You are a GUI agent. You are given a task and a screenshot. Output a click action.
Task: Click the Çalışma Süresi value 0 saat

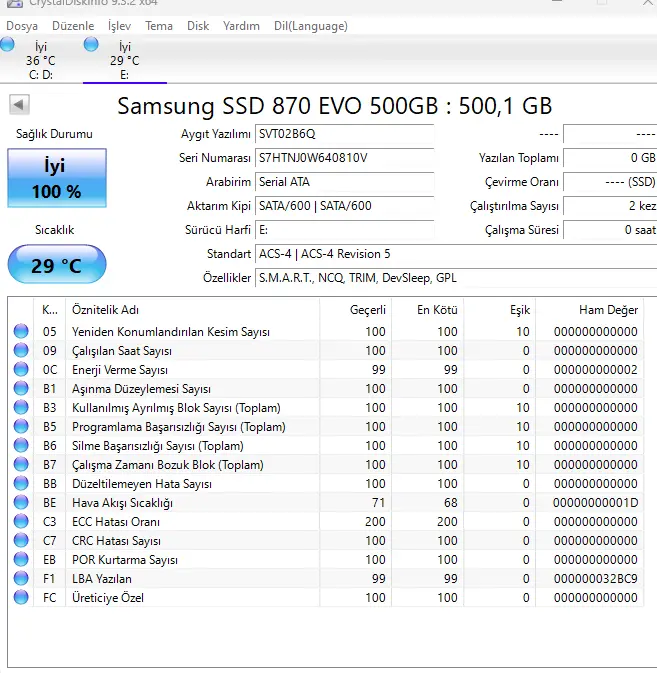[610, 230]
